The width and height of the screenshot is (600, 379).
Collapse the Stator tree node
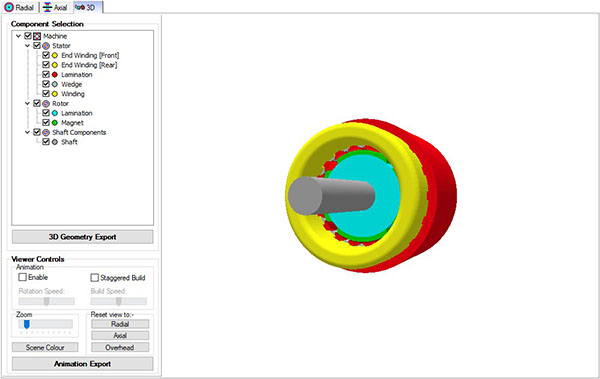[27, 46]
